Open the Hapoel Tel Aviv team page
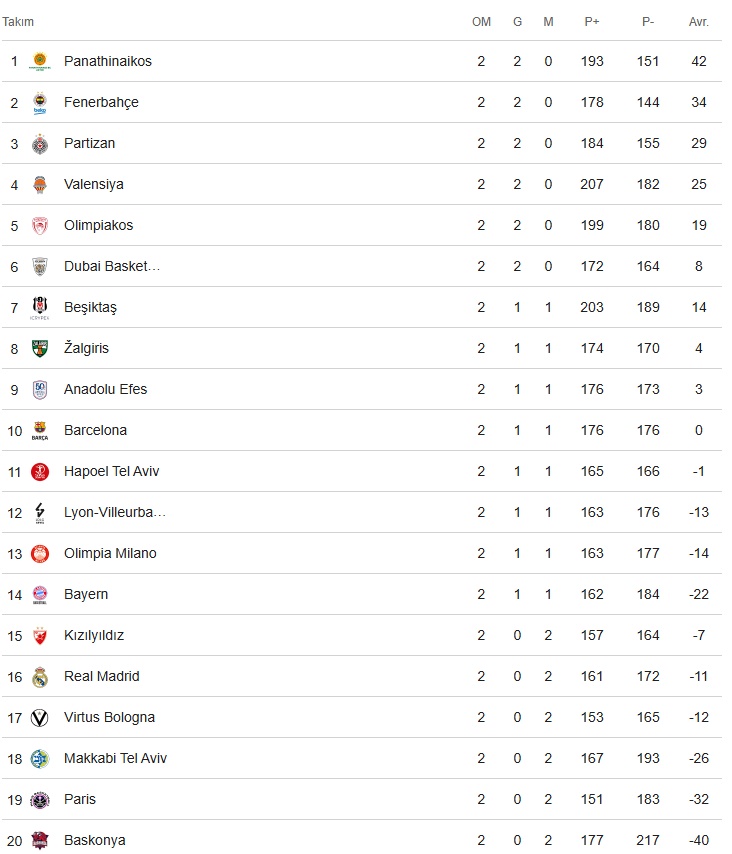Viewport: 732px width, 854px height. coord(112,471)
